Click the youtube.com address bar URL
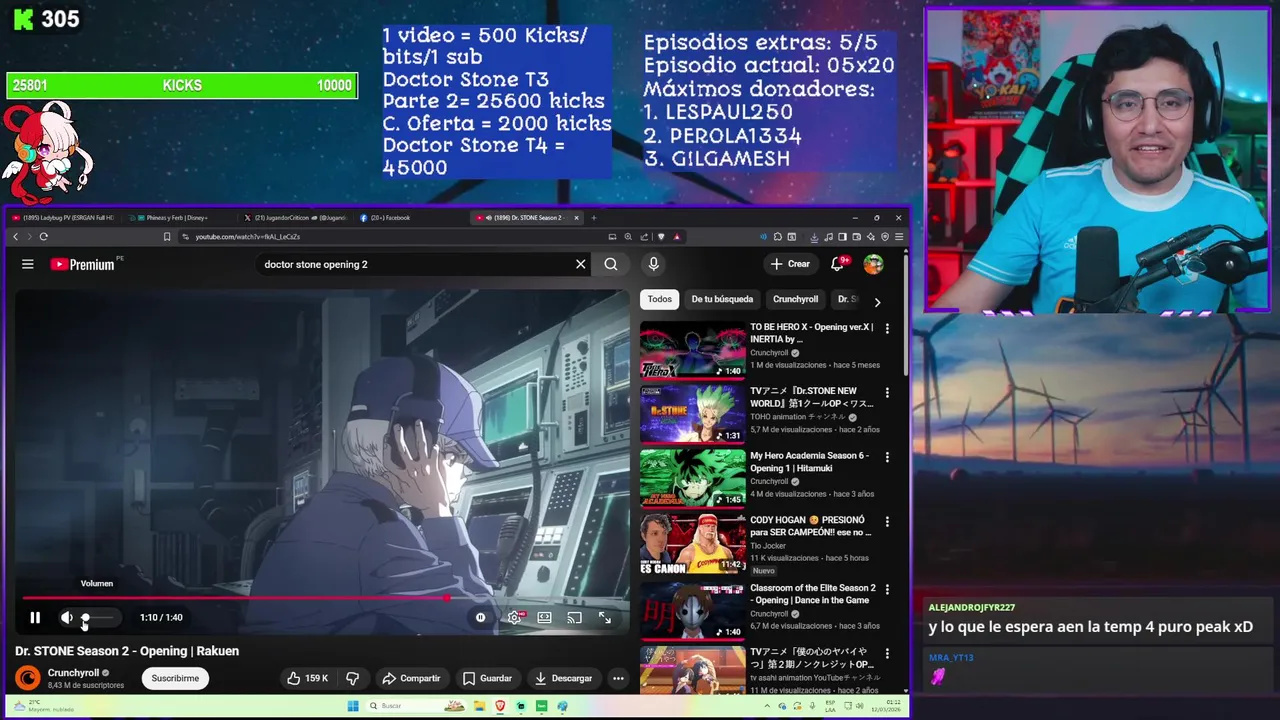 tap(247, 237)
